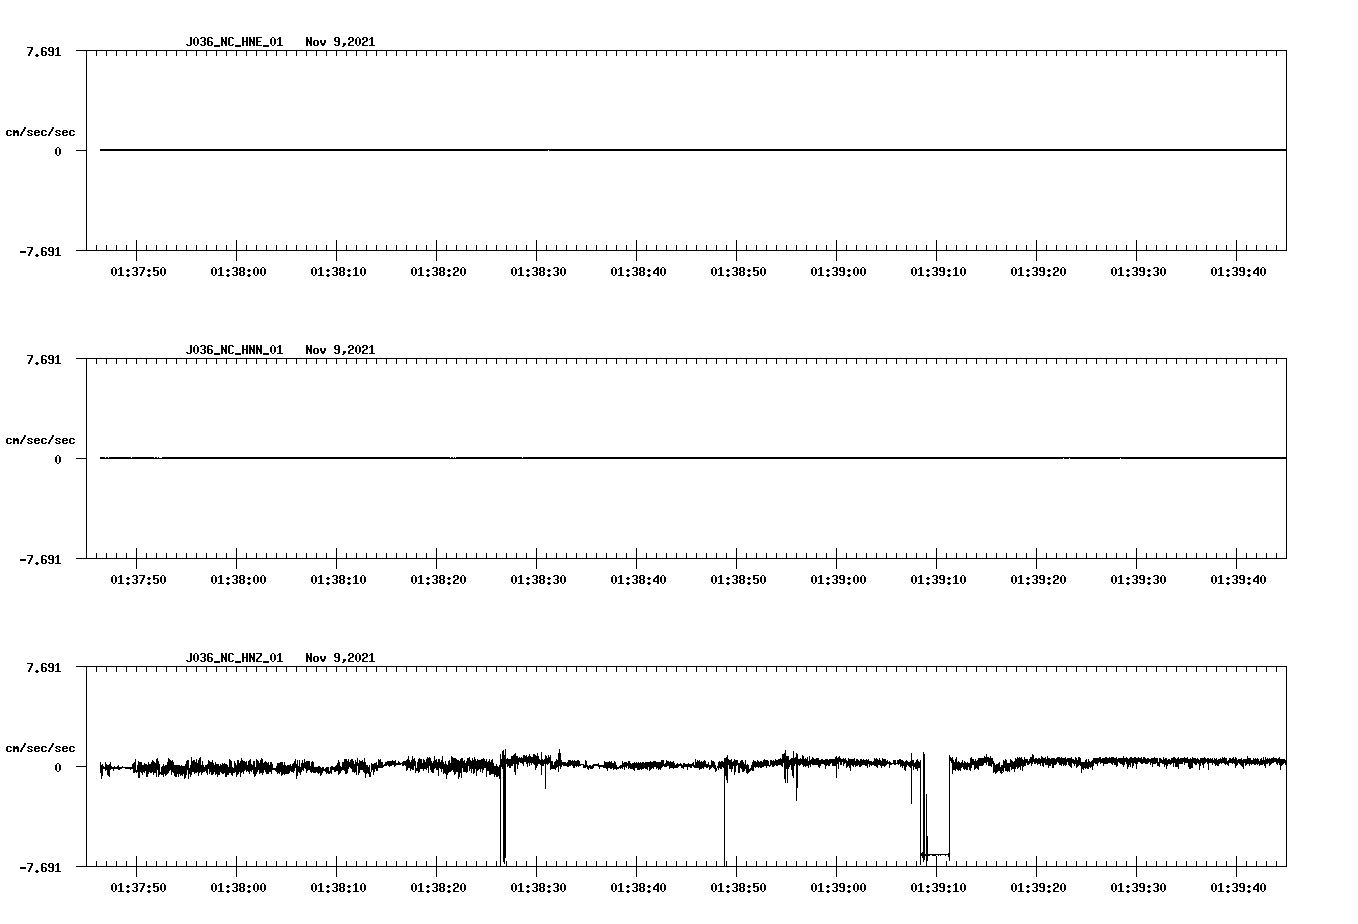Click the 01:38:50 time label under HNE plot
Screen dimensions: 1358x924
[x=738, y=272]
